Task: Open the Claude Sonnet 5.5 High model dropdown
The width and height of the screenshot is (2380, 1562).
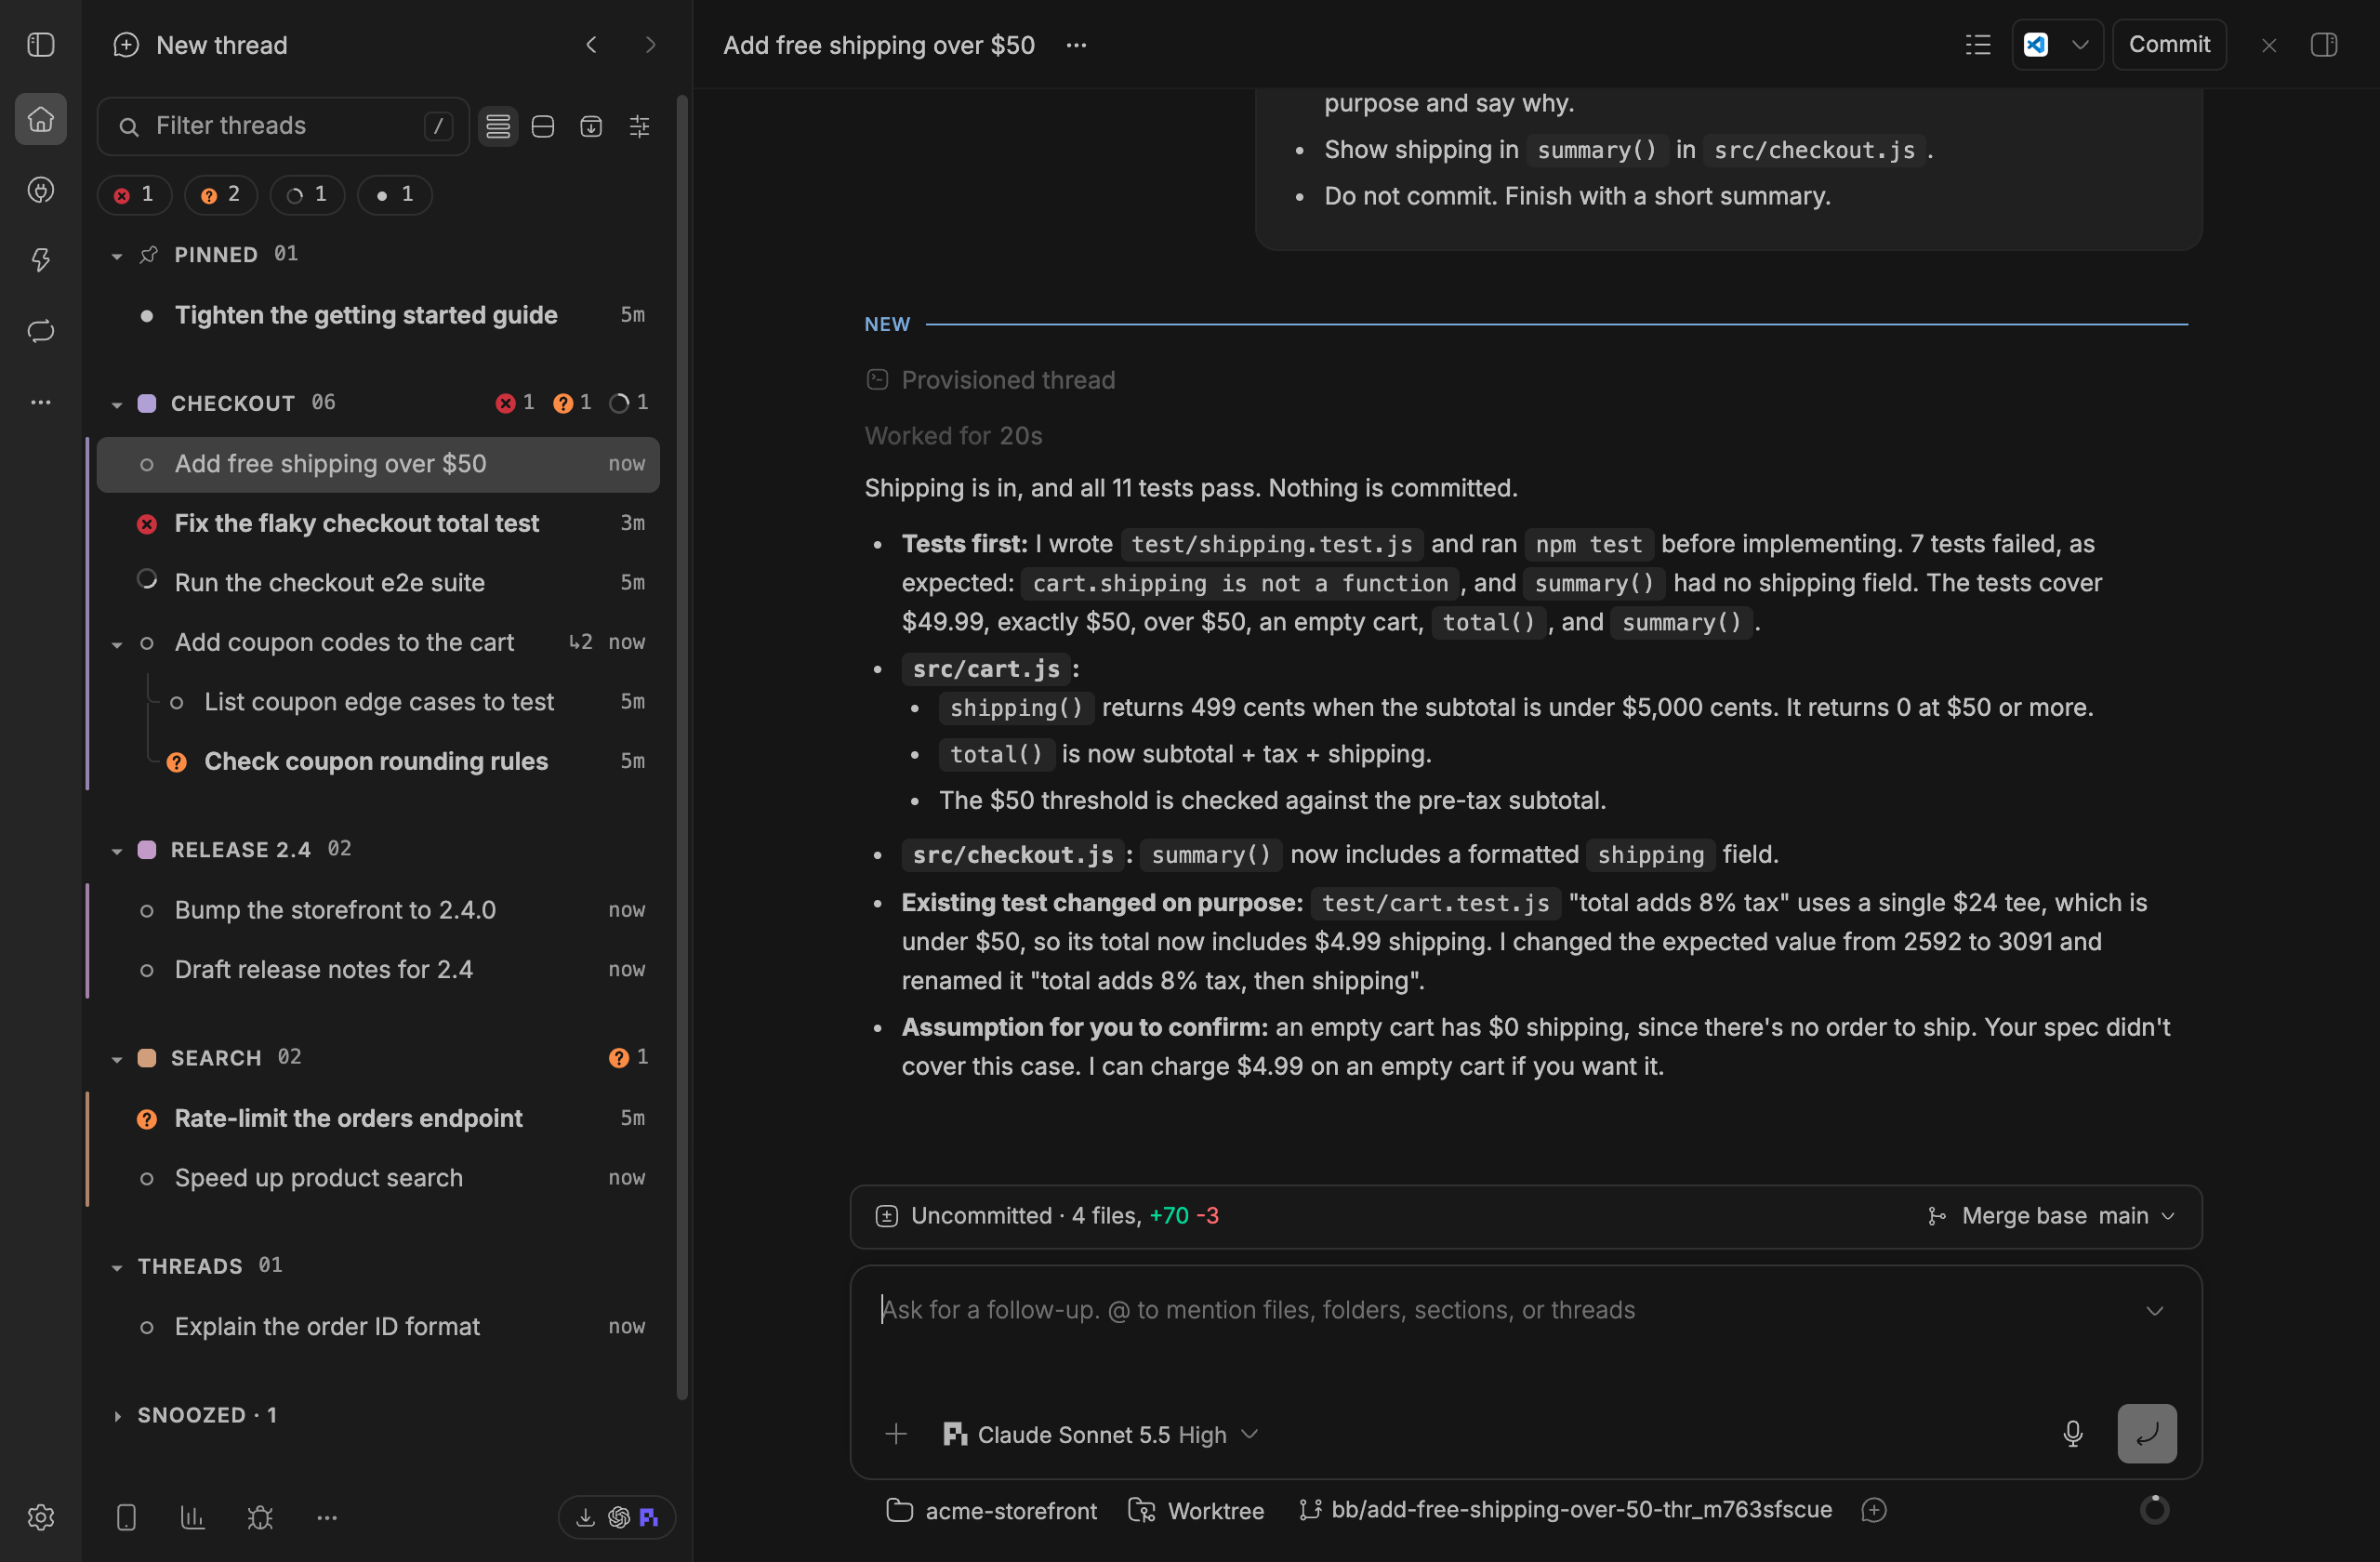Action: tap(1100, 1434)
